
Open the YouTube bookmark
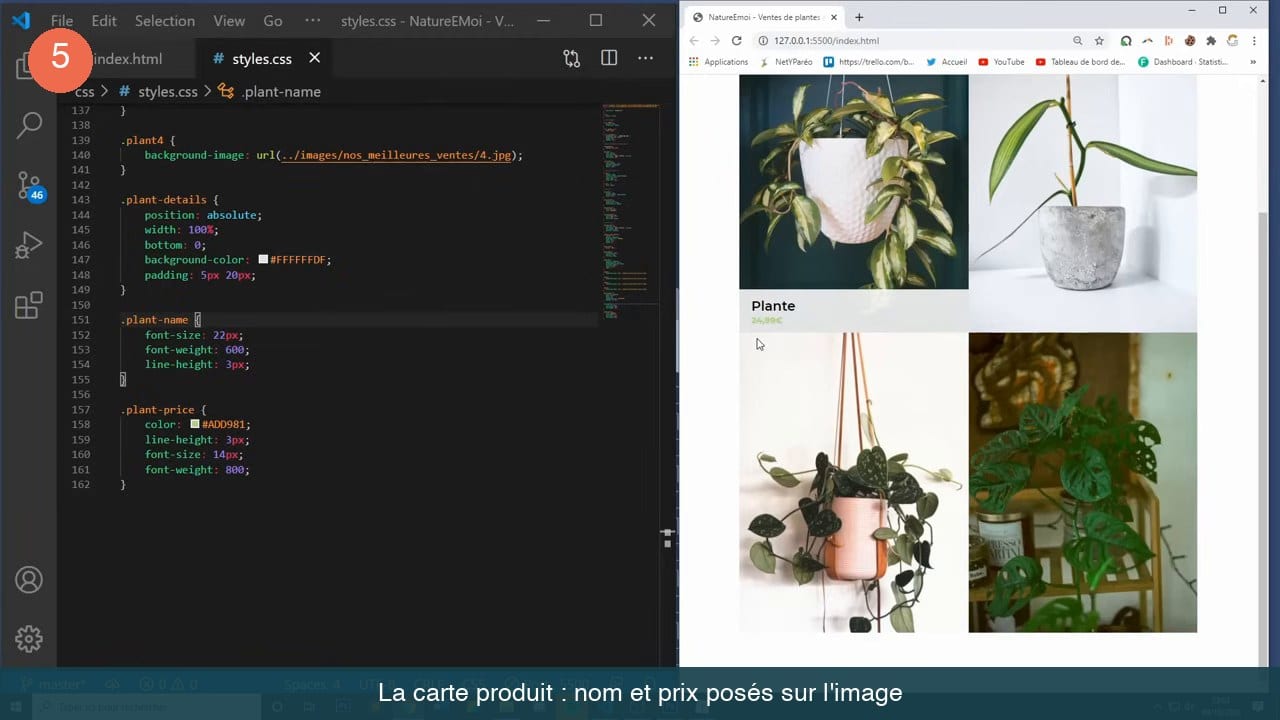pyautogui.click(x=1001, y=62)
